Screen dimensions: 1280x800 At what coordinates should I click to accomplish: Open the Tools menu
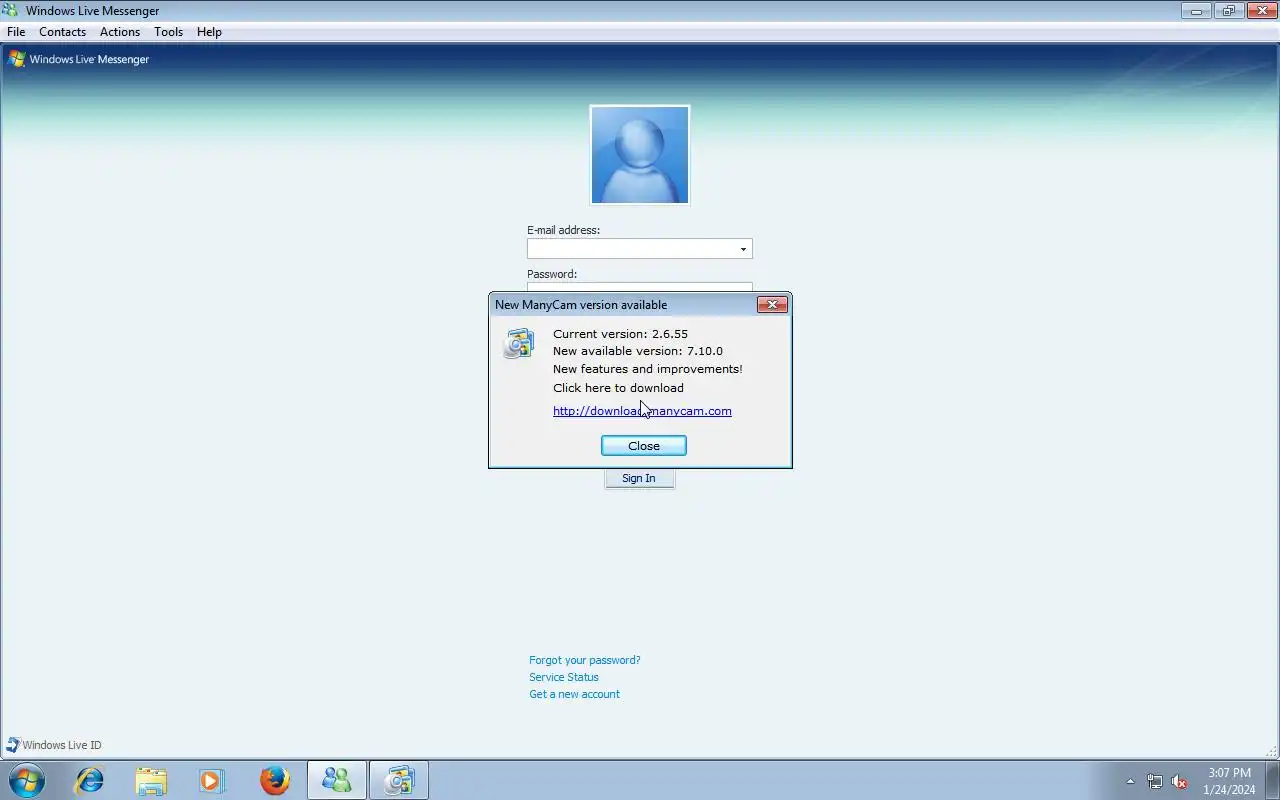point(168,32)
